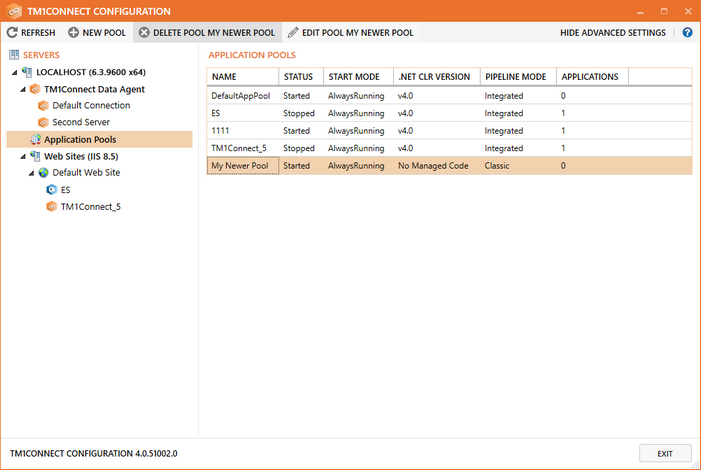
Task: Click the New Pool toolbar label
Action: click(104, 33)
